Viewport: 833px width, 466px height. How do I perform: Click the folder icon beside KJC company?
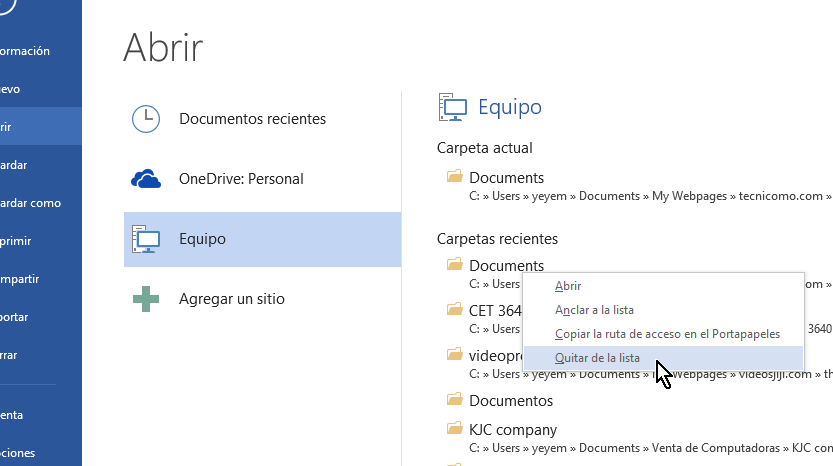(455, 428)
